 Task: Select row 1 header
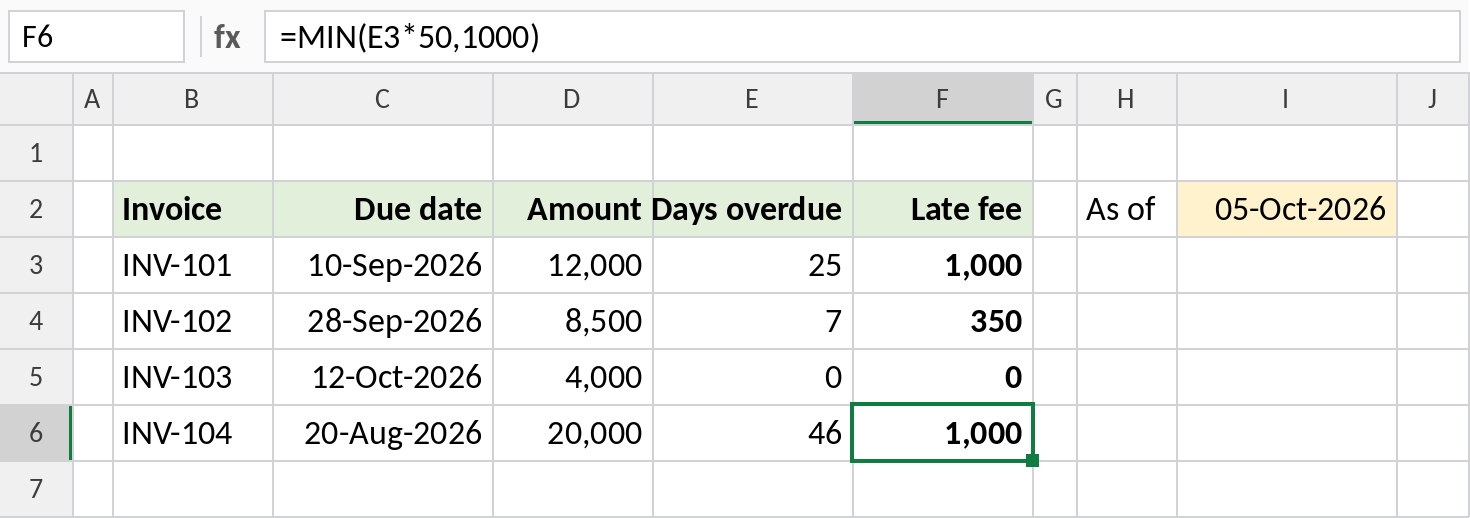pyautogui.click(x=37, y=153)
